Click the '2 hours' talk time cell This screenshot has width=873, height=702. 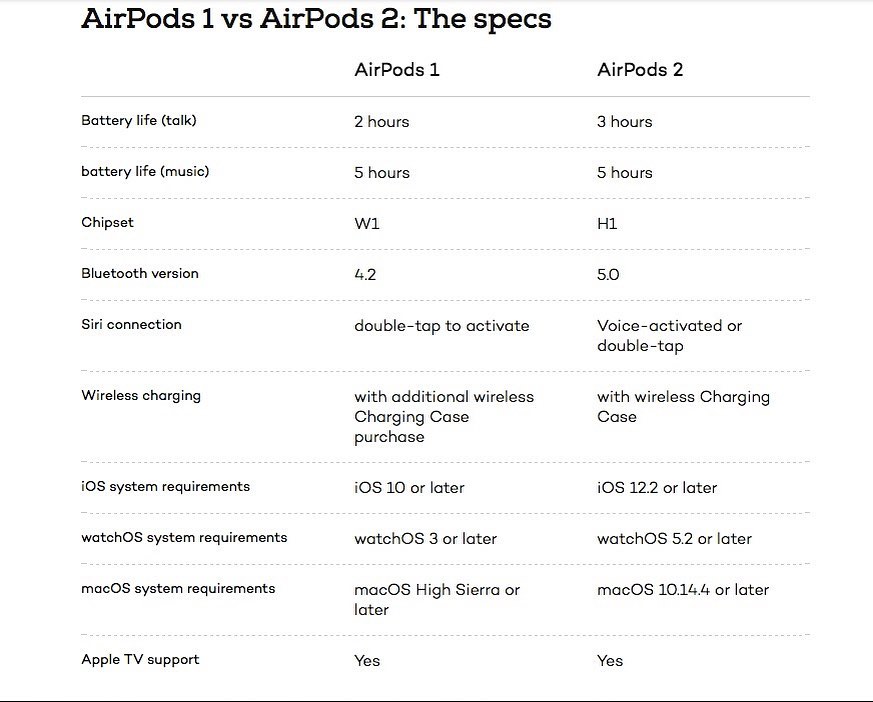pyautogui.click(x=381, y=121)
